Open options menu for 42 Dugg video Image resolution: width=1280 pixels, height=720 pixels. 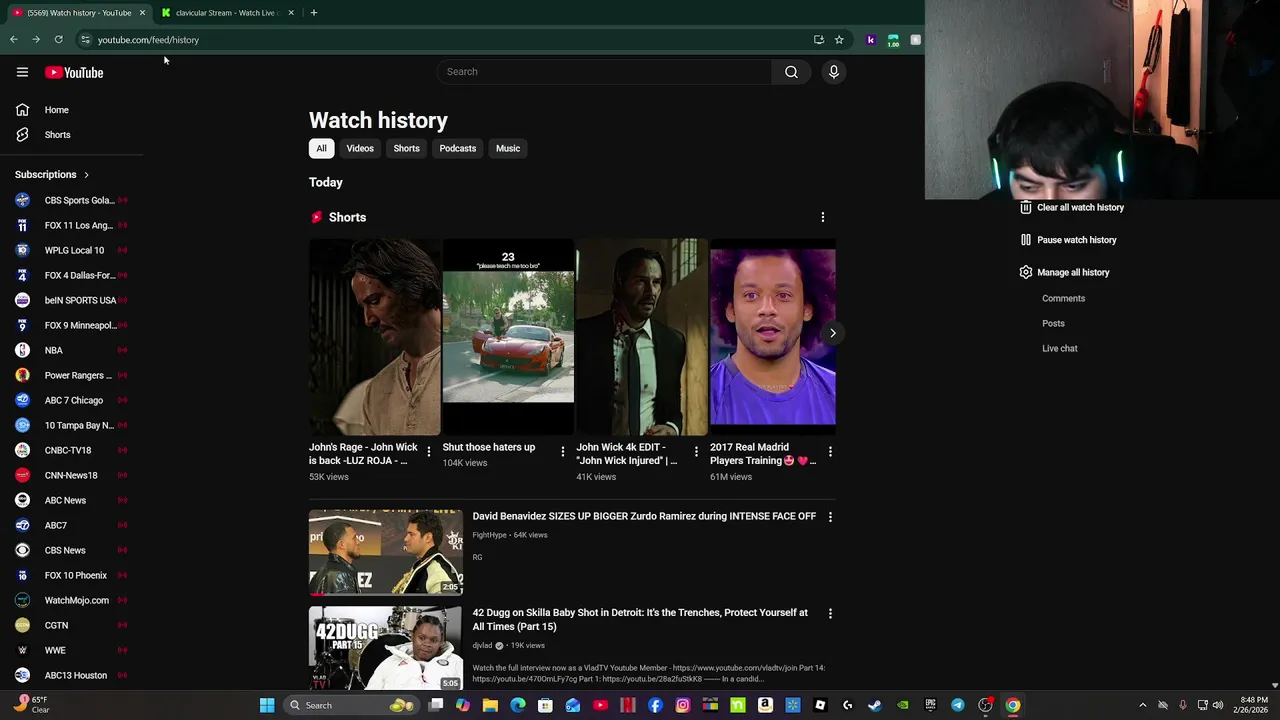click(x=830, y=613)
